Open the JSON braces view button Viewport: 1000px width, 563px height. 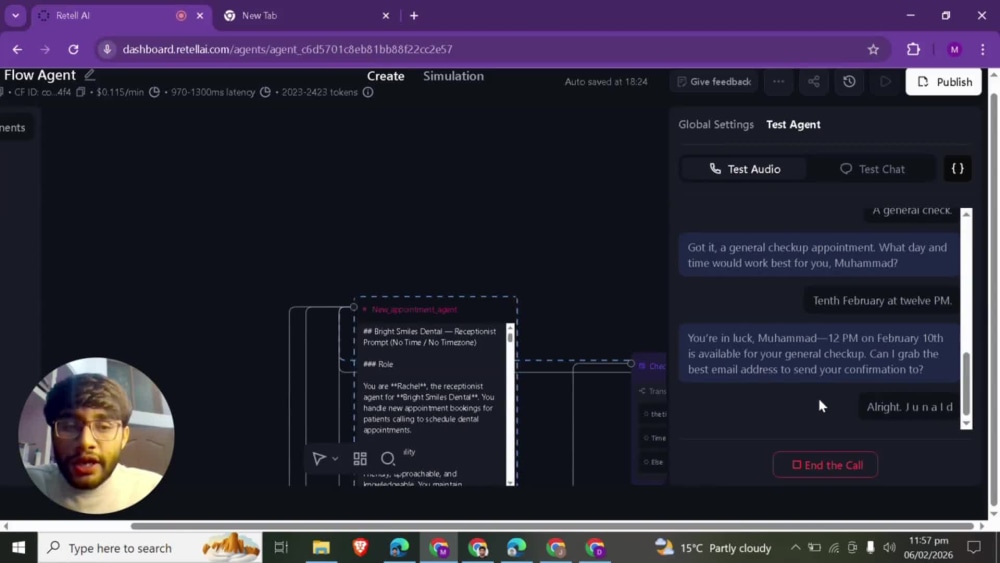[957, 169]
